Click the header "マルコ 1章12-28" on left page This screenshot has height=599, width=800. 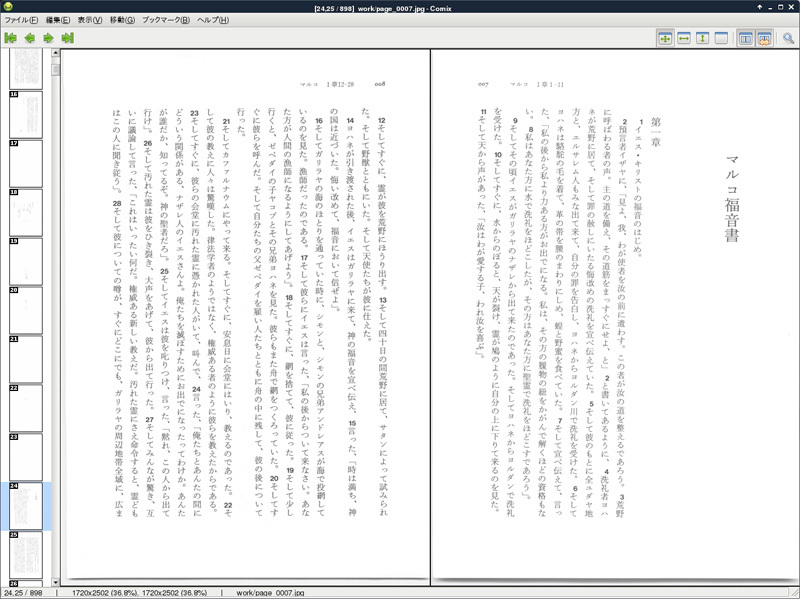coord(327,84)
